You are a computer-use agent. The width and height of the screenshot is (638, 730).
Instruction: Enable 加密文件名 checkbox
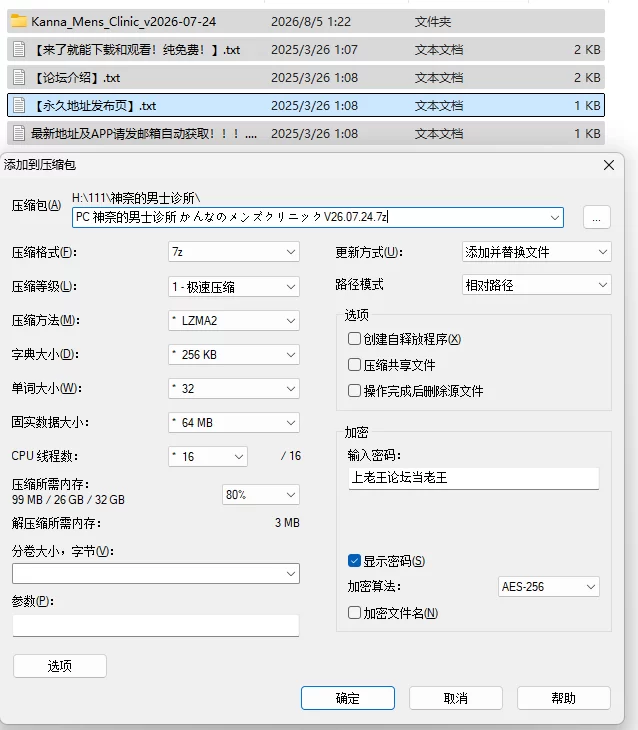click(x=354, y=613)
